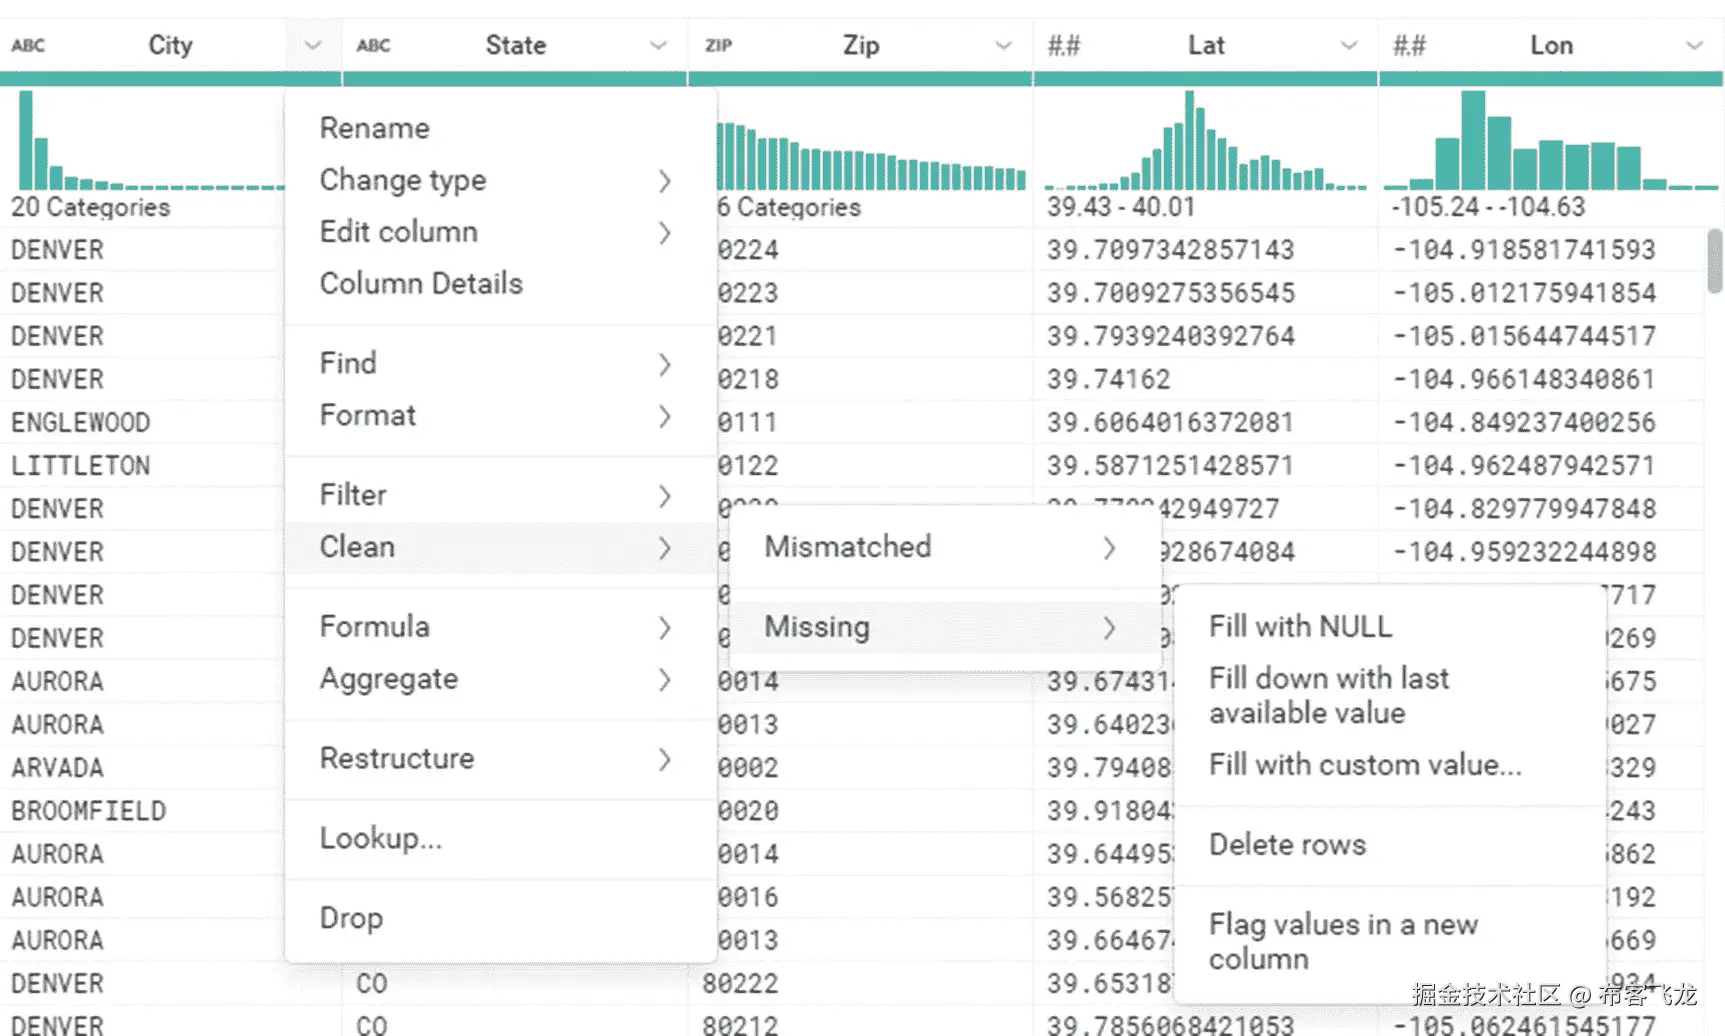Click the ZIP type icon in Zip header

point(718,45)
